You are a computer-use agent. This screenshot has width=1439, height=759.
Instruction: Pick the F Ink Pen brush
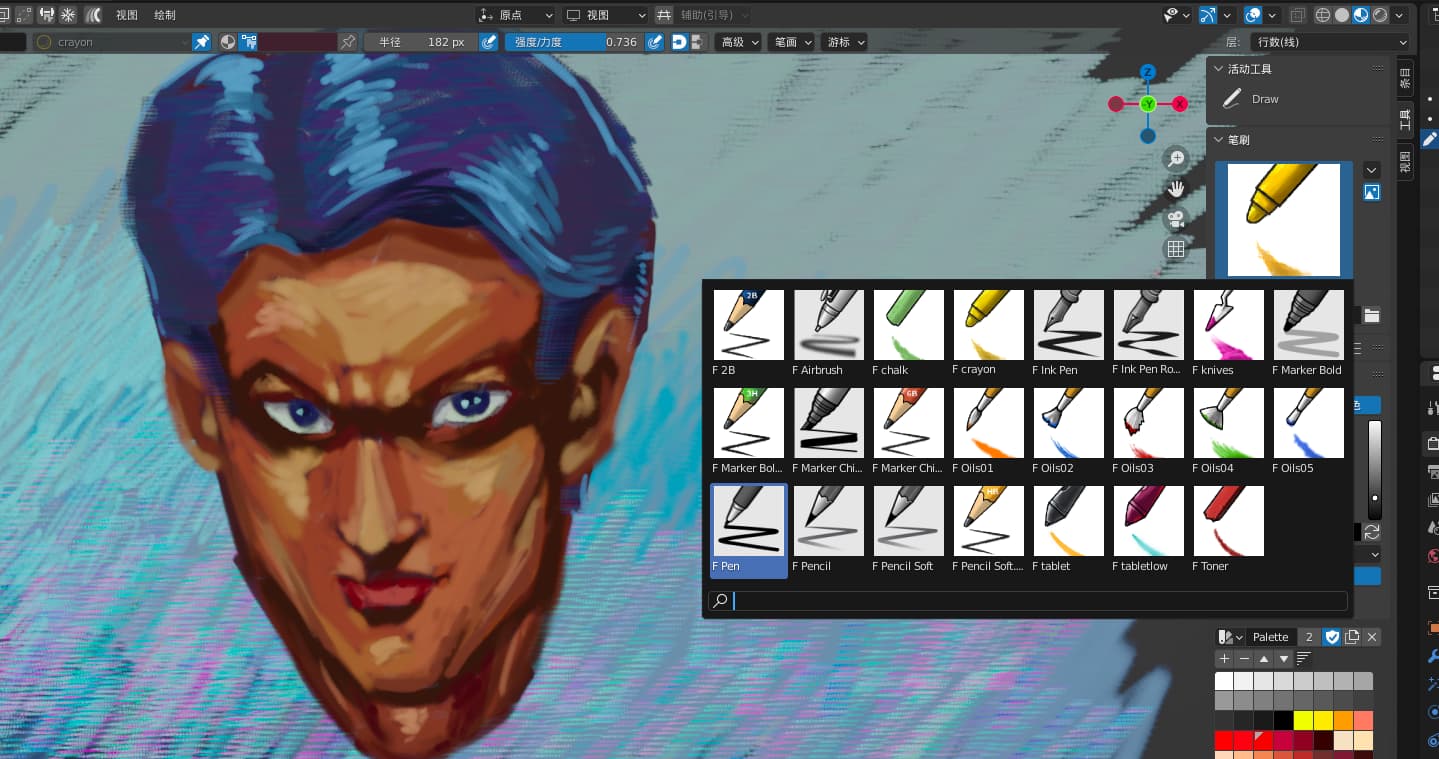1068,326
